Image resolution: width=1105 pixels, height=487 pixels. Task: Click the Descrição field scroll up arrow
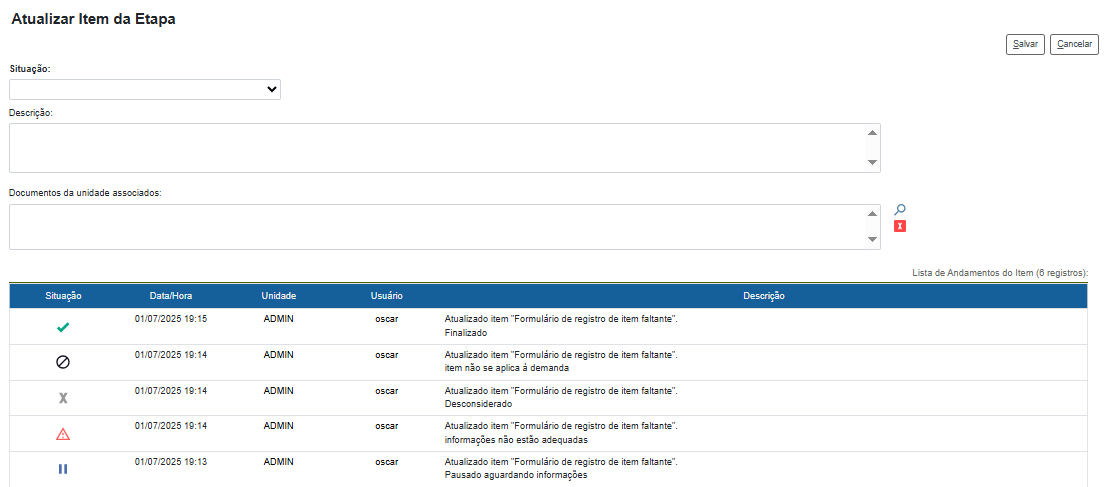872,132
